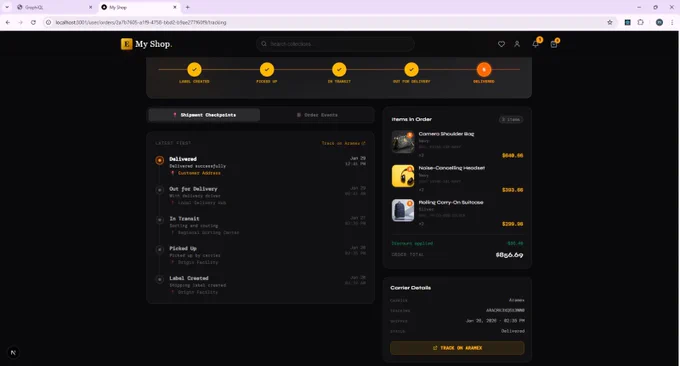Click the Delivered status checkpoint circle icon
This screenshot has height=366, width=680.
160,160
